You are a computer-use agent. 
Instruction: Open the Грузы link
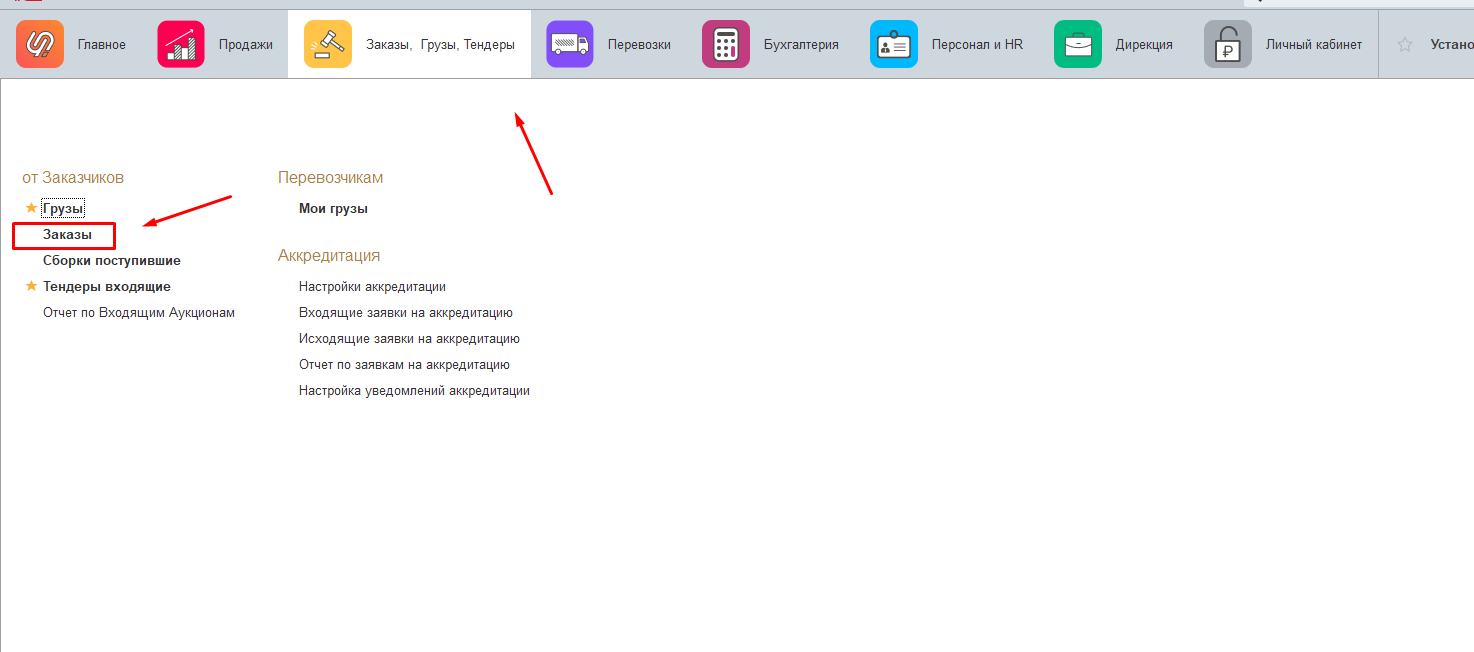point(63,209)
